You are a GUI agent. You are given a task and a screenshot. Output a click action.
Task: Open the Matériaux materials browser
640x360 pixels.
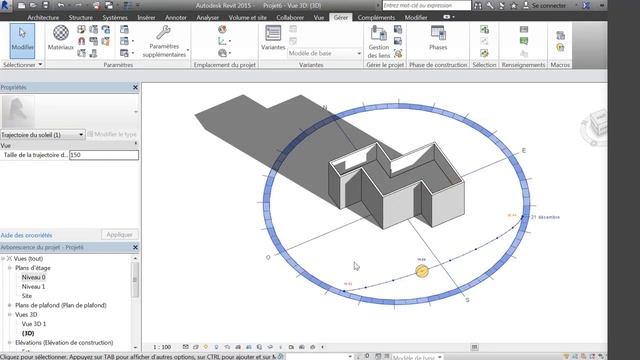60,38
